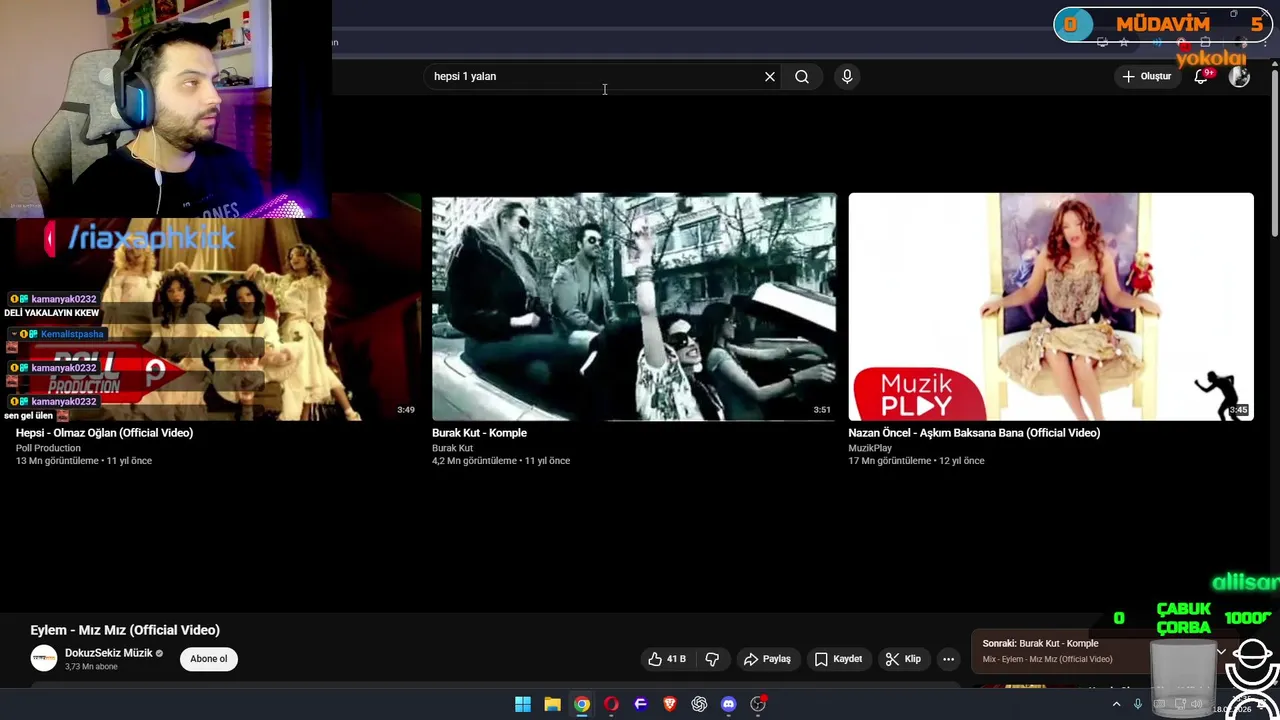1280x720 pixels.
Task: Start voice search with the microphone icon
Action: [x=847, y=77]
